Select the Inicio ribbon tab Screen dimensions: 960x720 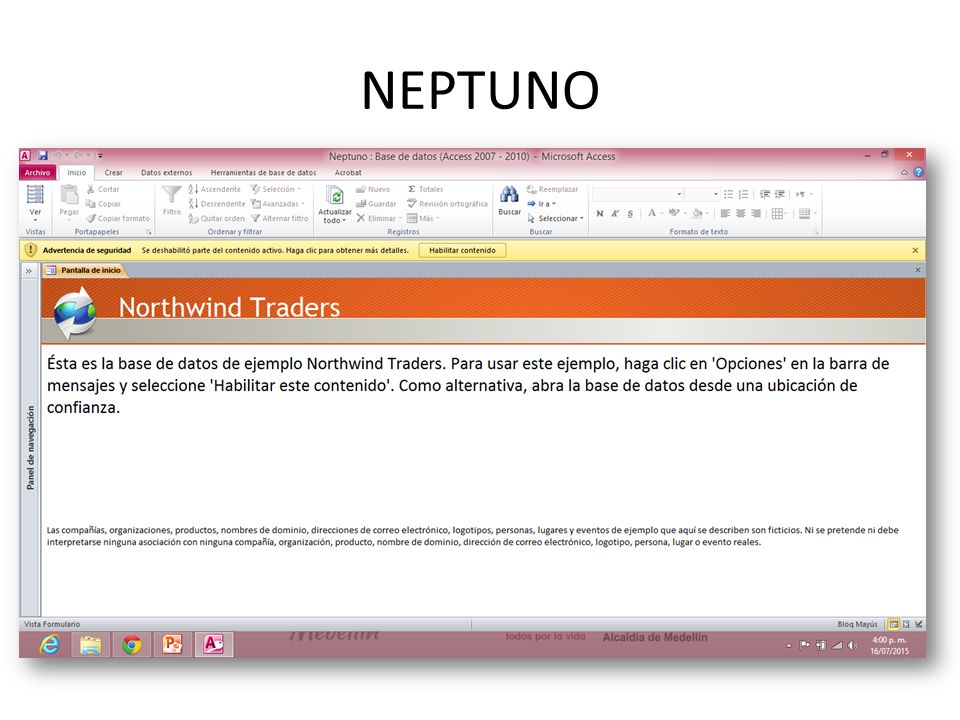(x=77, y=173)
